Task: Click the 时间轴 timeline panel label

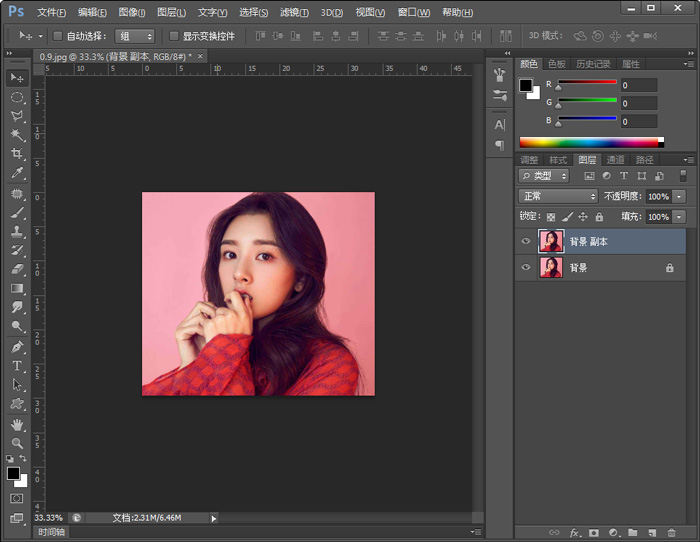Action: (51, 533)
